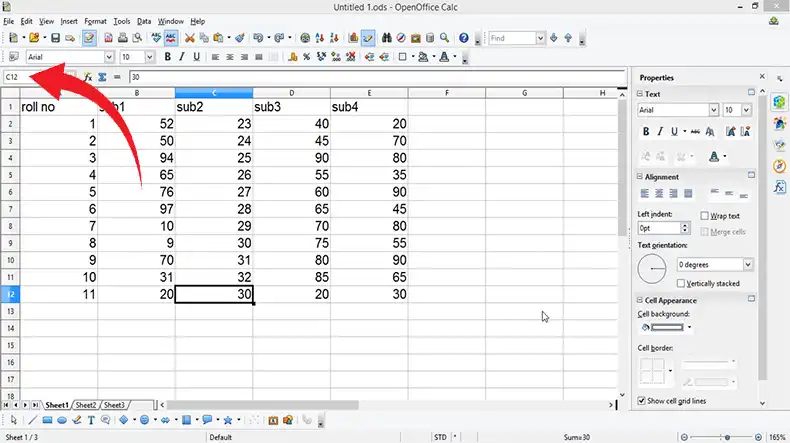This screenshot has height=443, width=790.
Task: Toggle strikethrough in Properties sidebar
Action: coord(695,132)
